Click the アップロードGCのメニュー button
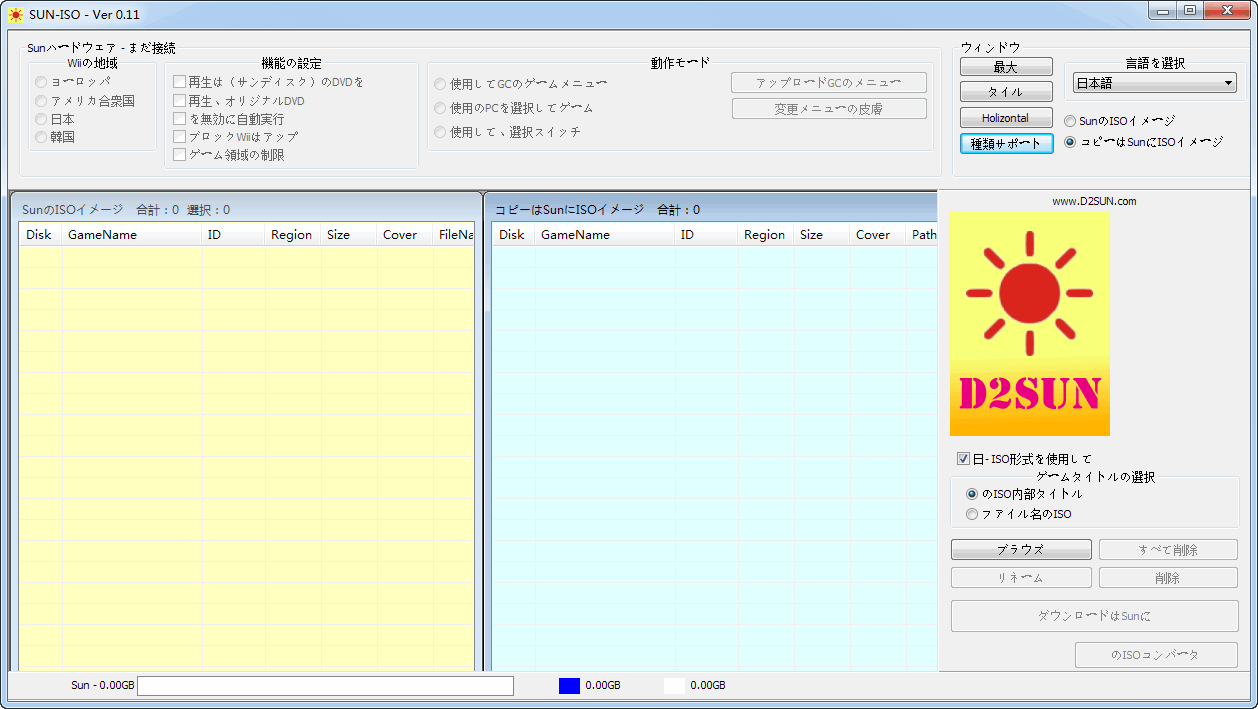 click(x=829, y=83)
